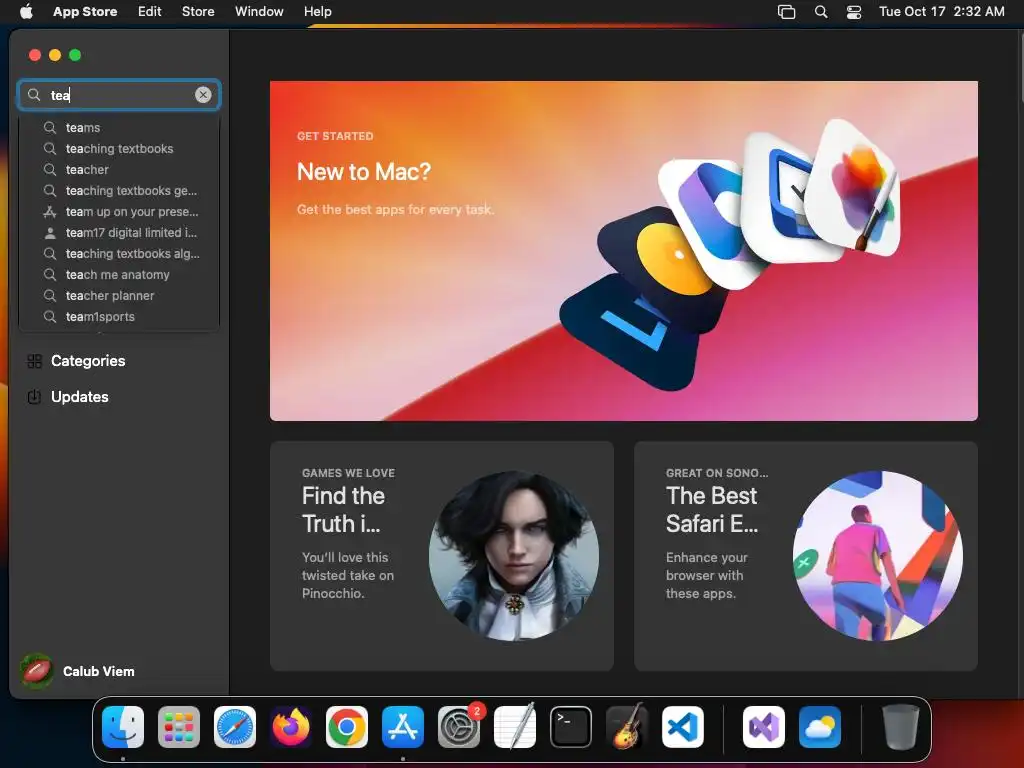Click the person icon beside 'team17 digital limited'

click(50, 232)
